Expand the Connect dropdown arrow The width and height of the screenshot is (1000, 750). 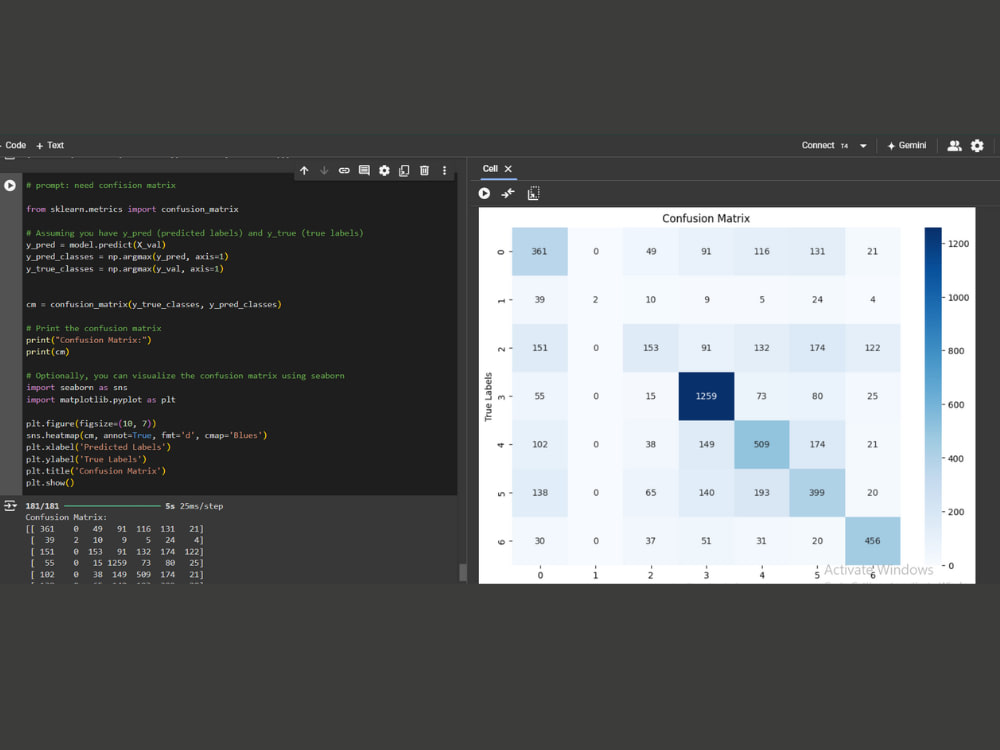[863, 146]
